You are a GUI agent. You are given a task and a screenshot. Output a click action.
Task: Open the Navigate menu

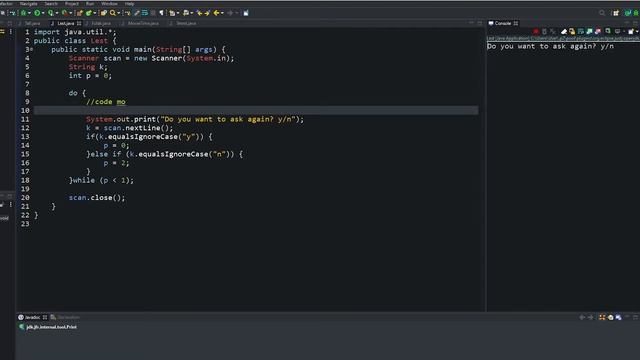(x=29, y=4)
